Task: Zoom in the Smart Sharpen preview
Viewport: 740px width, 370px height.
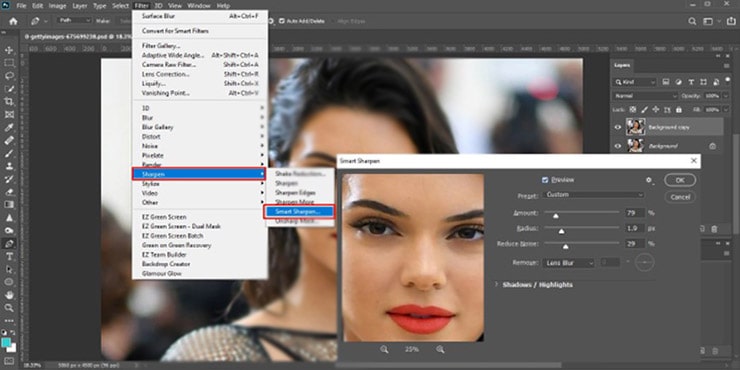Action: click(x=440, y=349)
